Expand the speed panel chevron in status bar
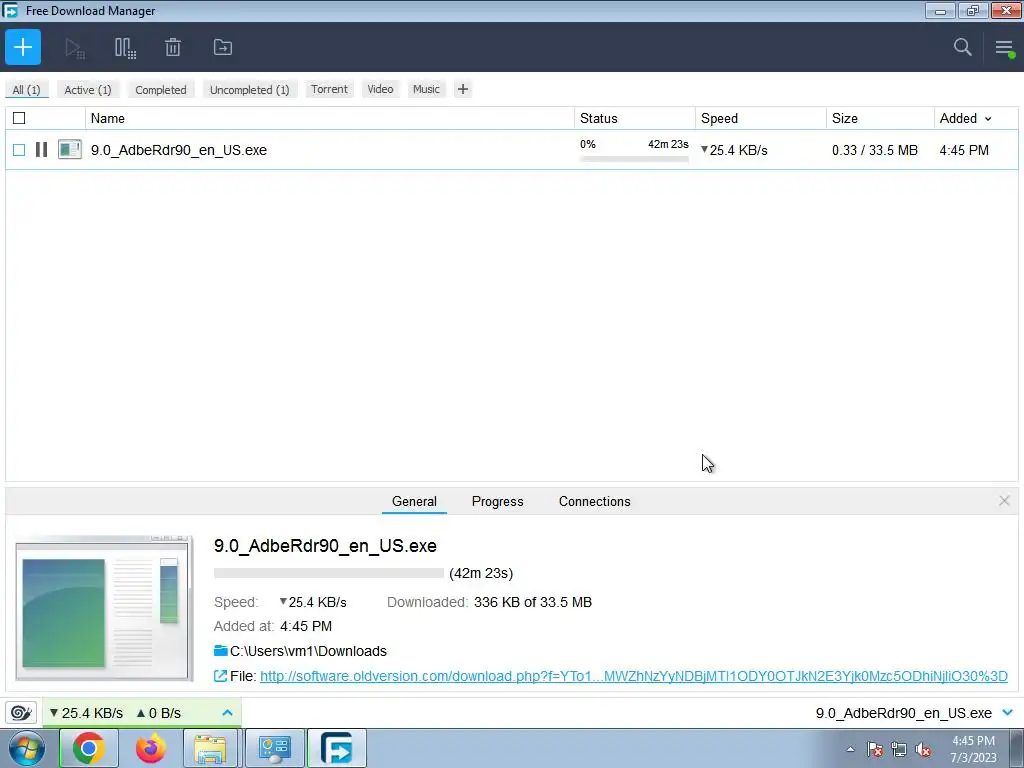 point(227,712)
